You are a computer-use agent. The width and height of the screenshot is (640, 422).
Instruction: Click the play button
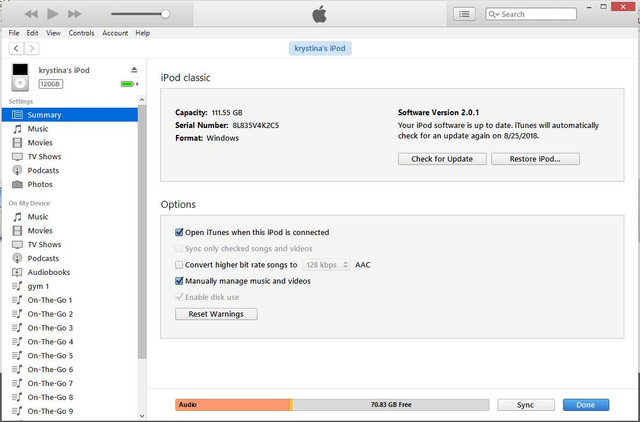click(53, 14)
